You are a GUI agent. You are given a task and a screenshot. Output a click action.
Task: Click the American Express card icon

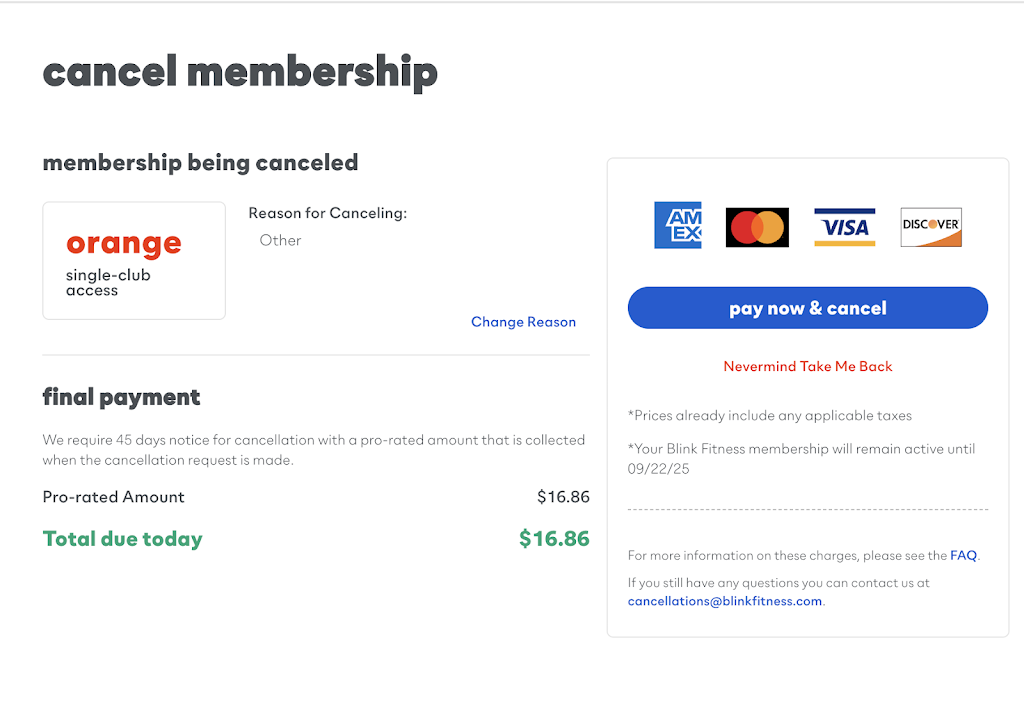coord(677,225)
